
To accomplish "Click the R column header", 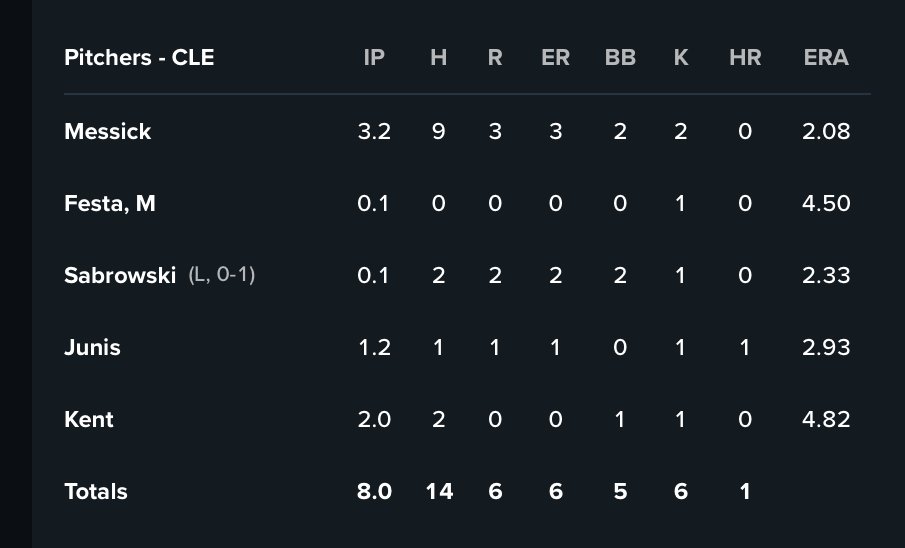I will coord(495,57).
